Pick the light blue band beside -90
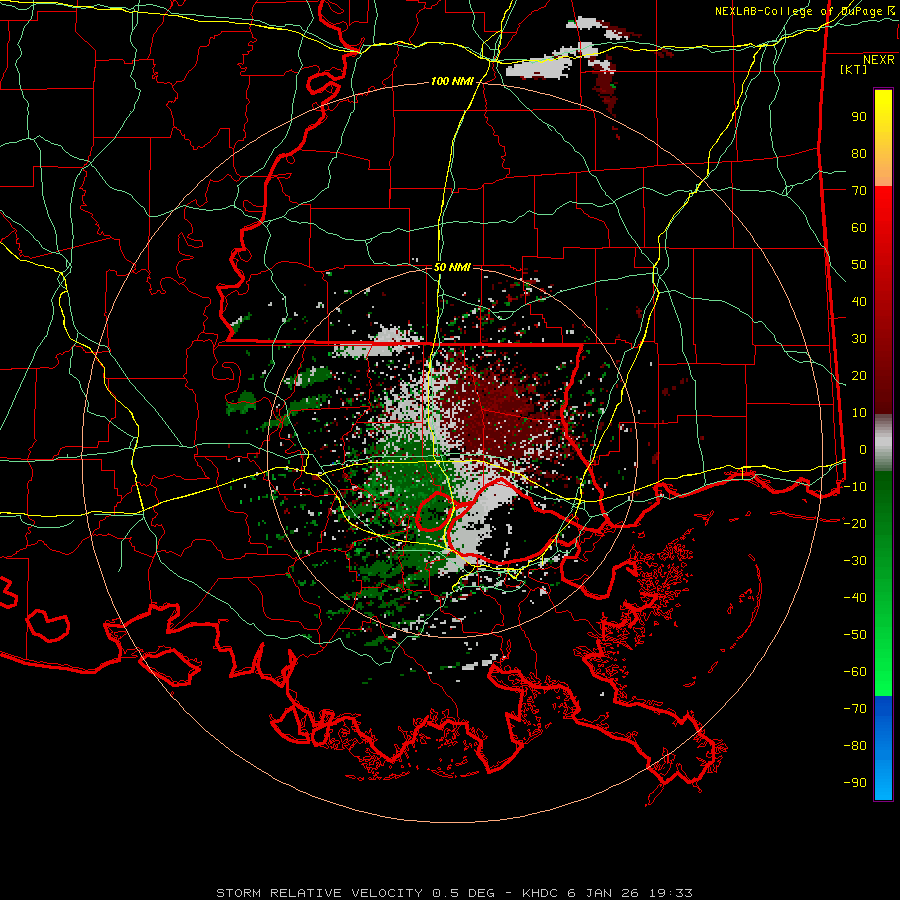This screenshot has height=900, width=900. 883,779
